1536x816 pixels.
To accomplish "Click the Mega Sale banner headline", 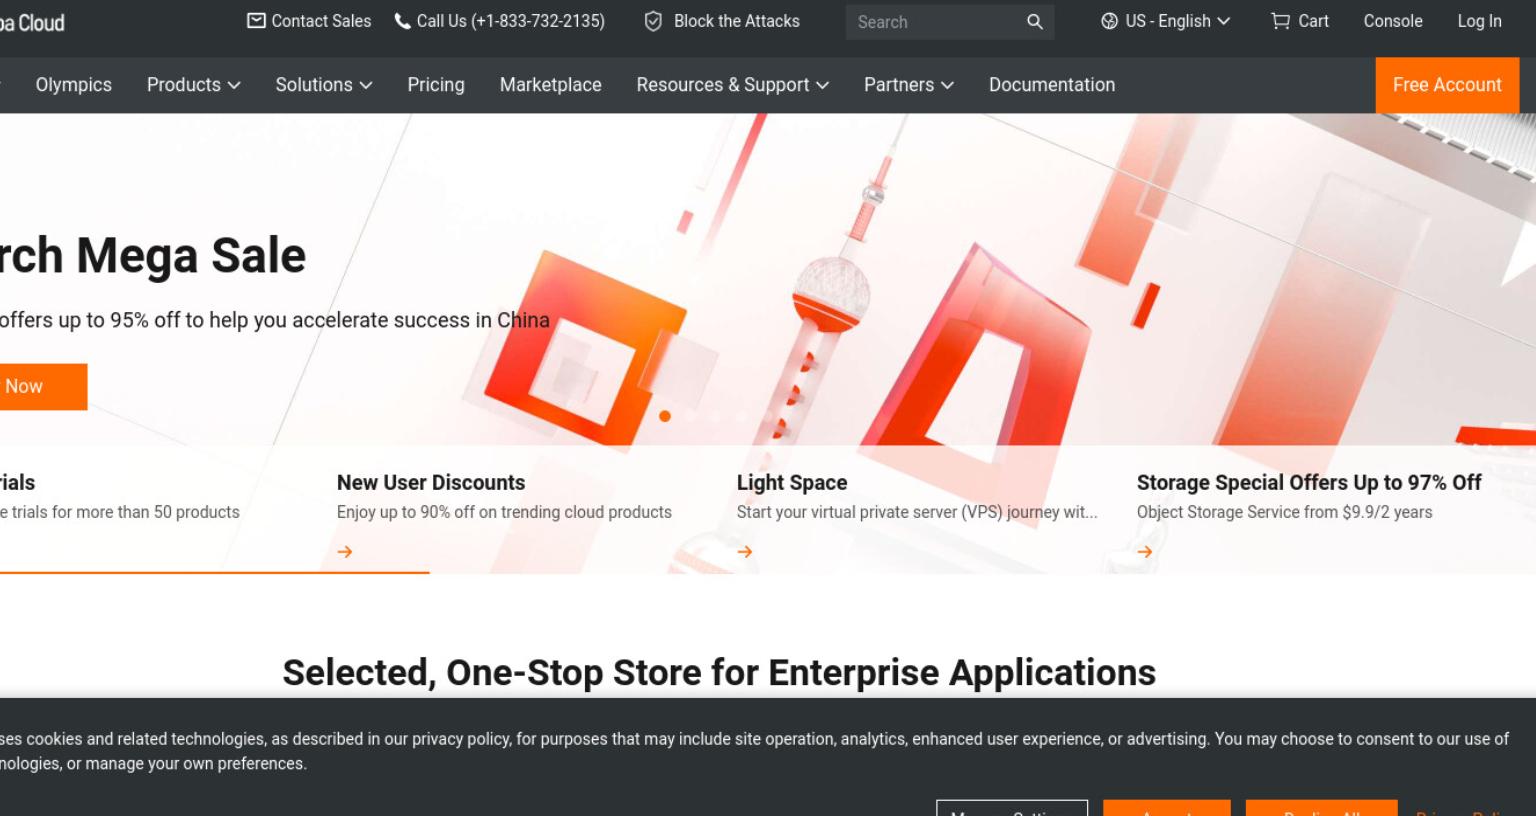I will 153,256.
